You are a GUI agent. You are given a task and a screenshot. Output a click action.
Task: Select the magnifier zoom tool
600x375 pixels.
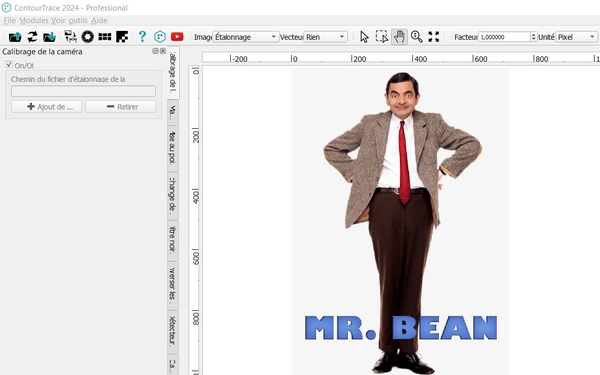(x=416, y=37)
